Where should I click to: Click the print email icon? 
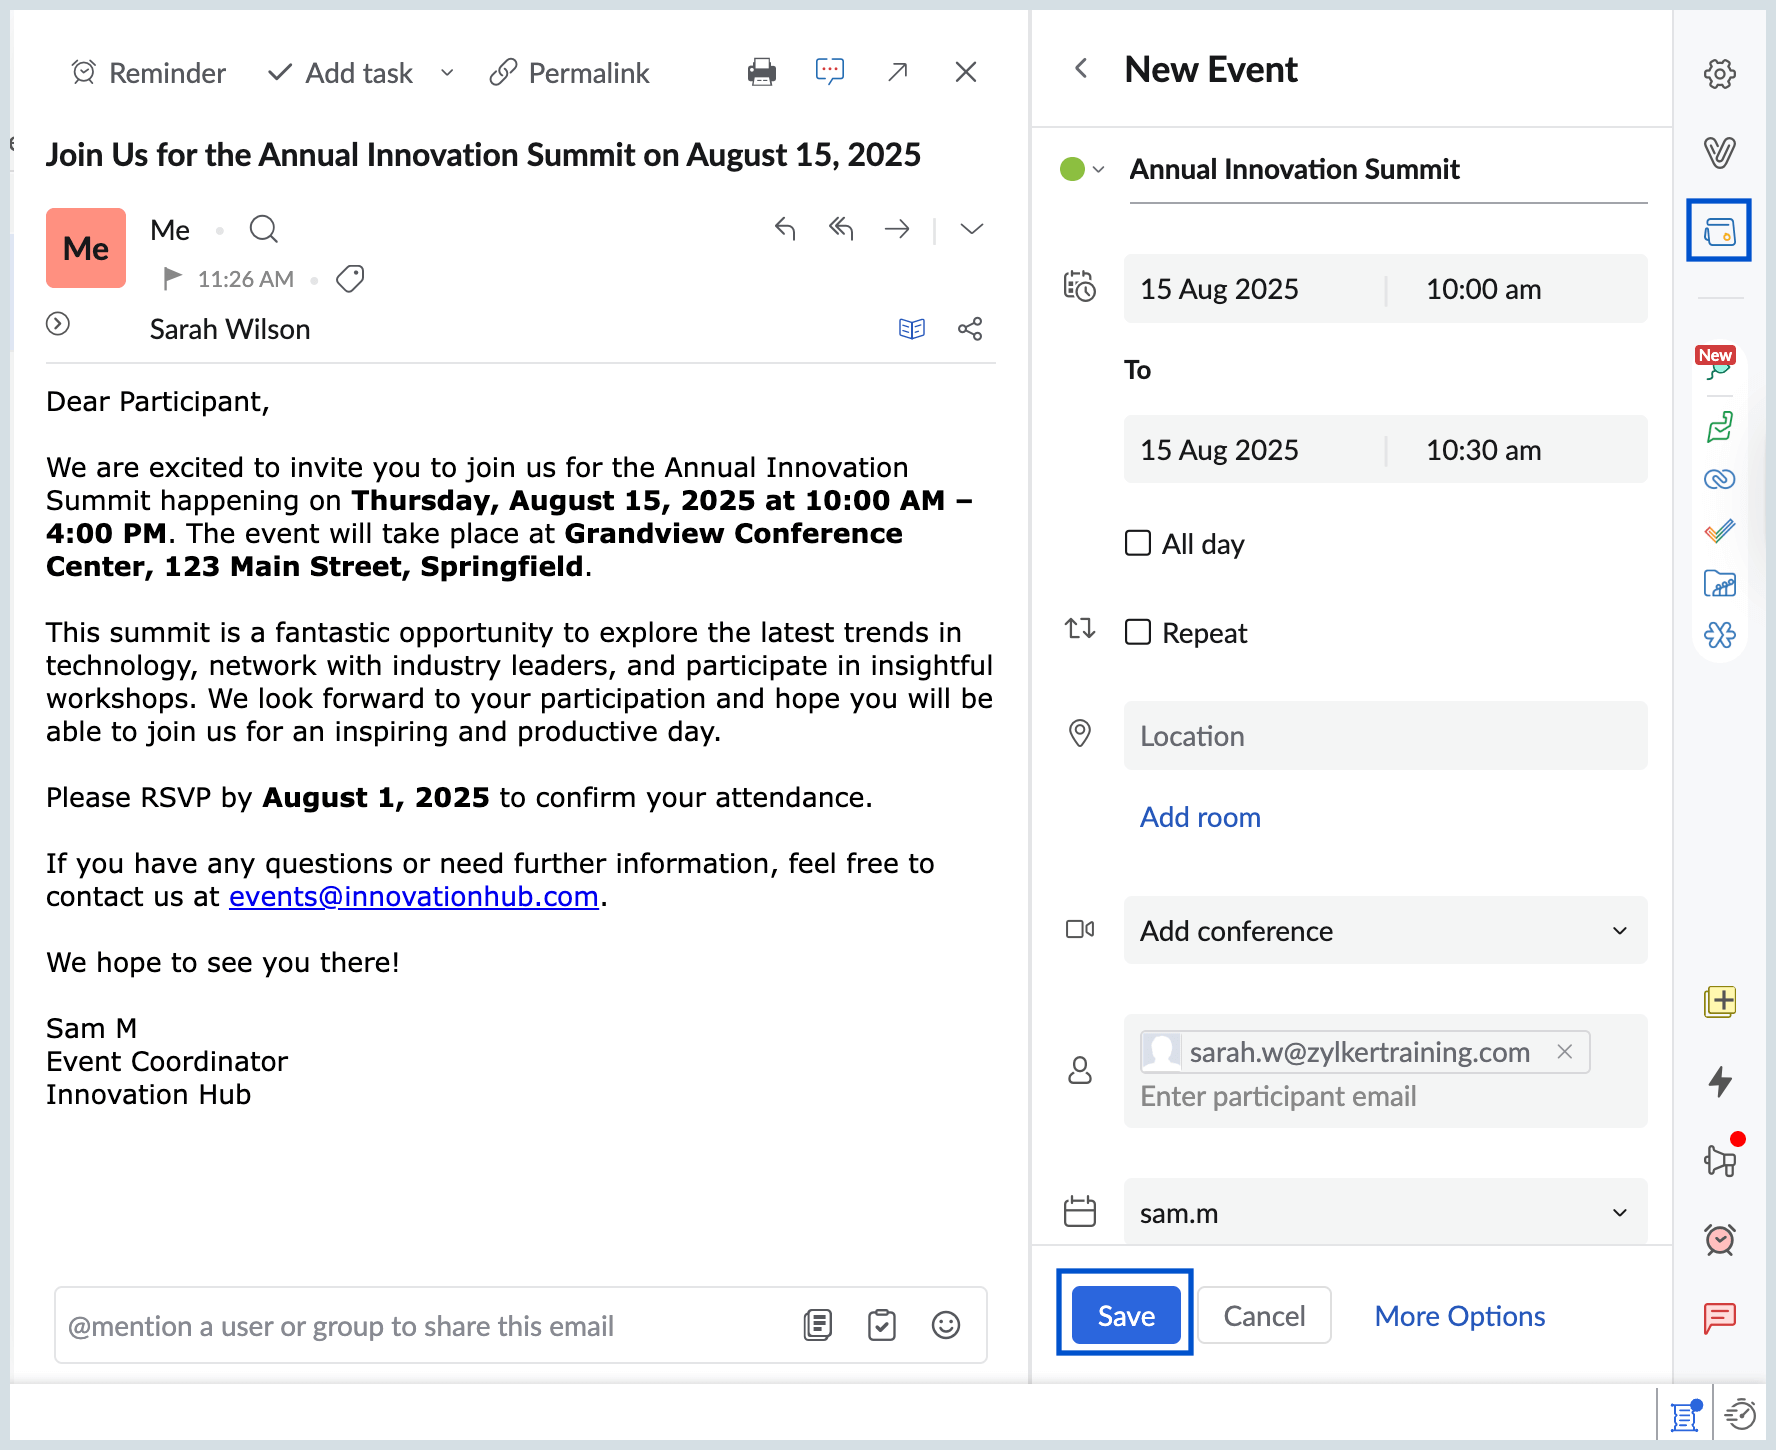point(761,72)
